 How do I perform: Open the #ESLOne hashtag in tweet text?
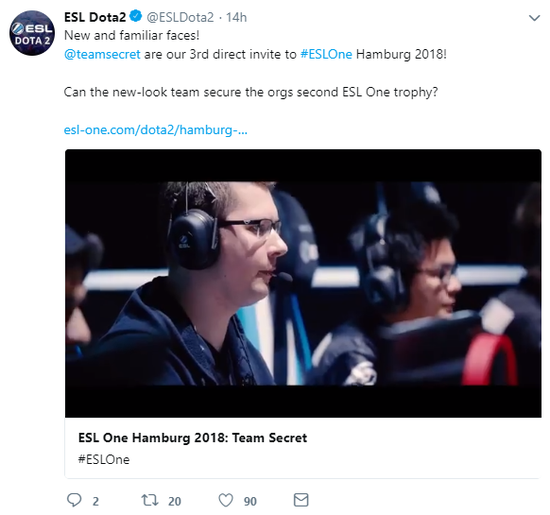pyautogui.click(x=326, y=54)
